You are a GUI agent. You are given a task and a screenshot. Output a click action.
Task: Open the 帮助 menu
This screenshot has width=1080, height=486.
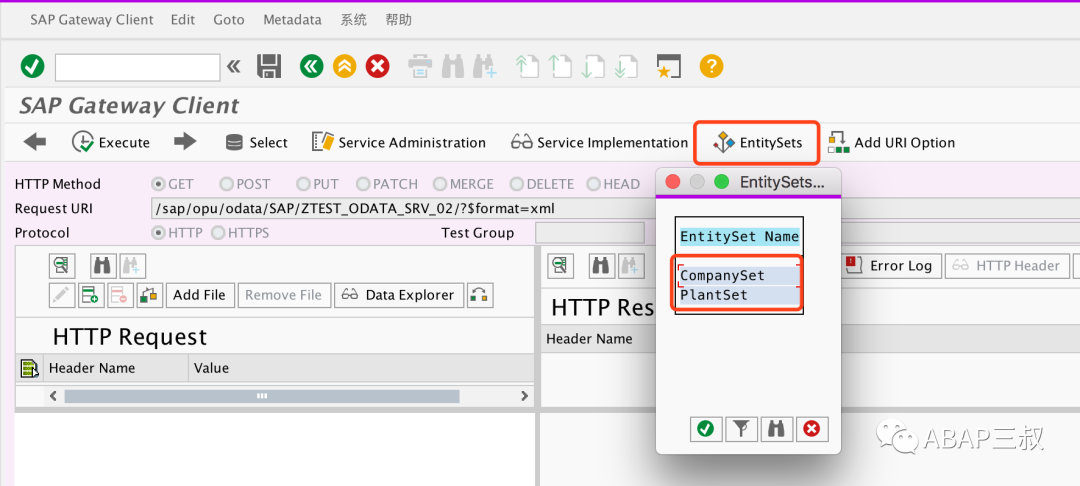pyautogui.click(x=398, y=20)
